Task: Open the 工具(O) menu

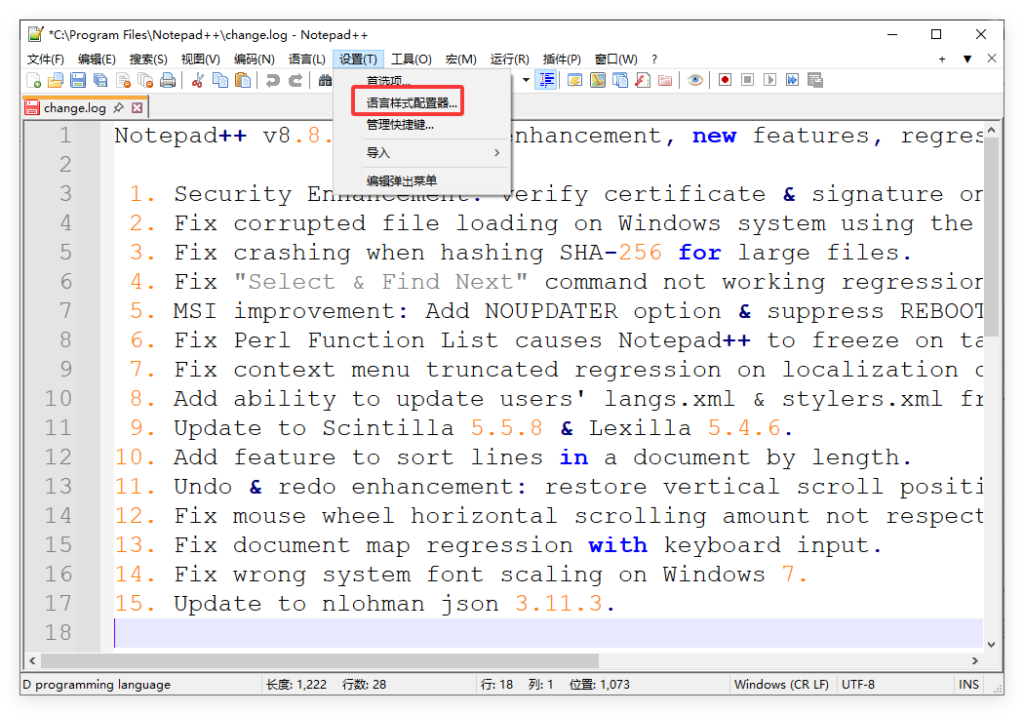Action: (411, 59)
